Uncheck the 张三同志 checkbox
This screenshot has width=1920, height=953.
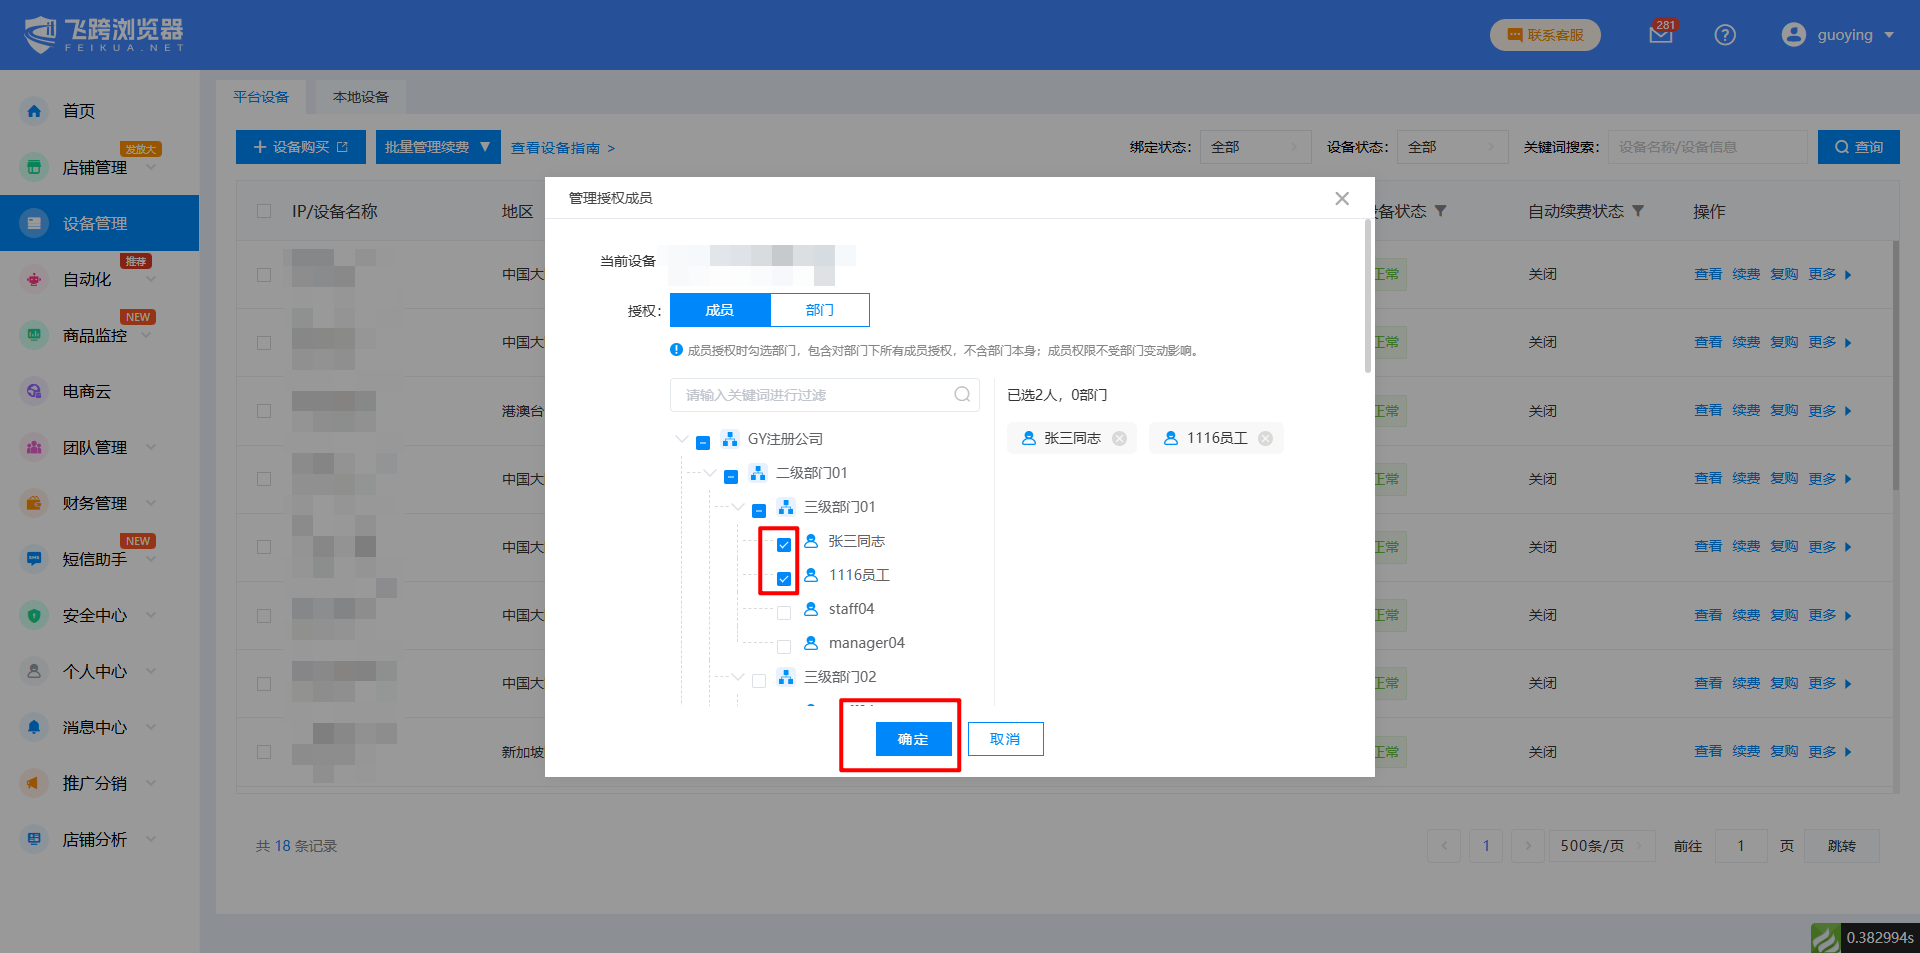pyautogui.click(x=784, y=545)
